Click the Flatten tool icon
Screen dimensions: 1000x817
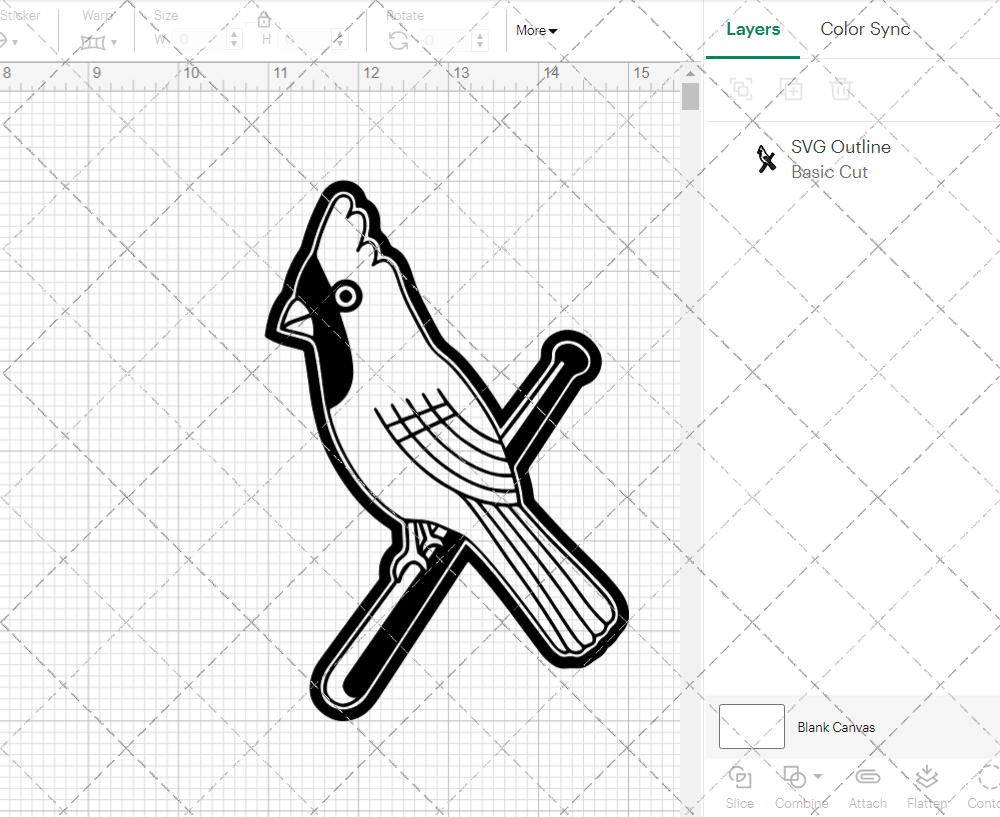(926, 778)
